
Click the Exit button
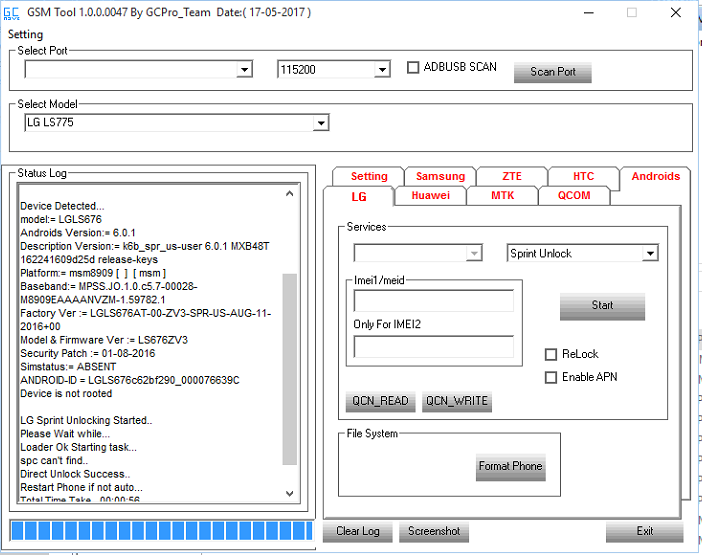tap(645, 532)
